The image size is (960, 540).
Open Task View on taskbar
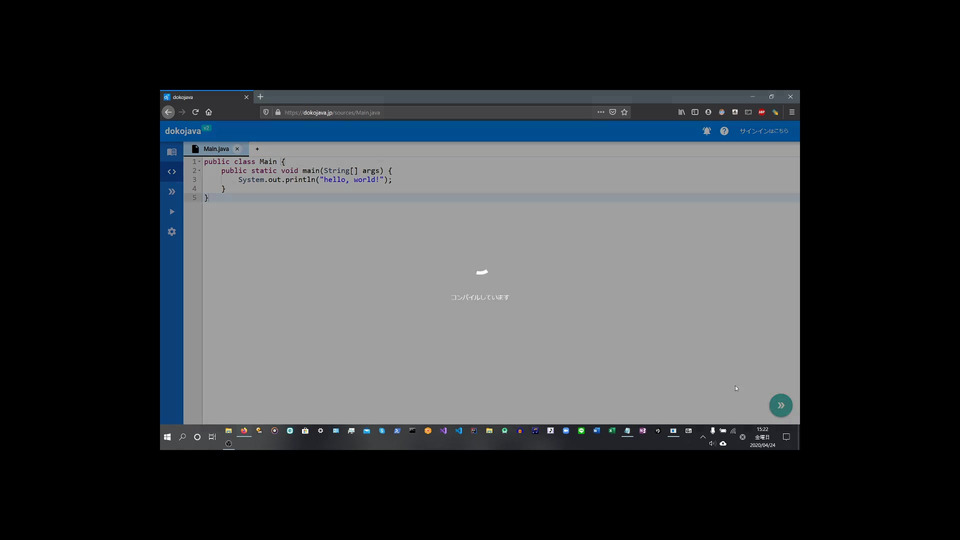(212, 437)
